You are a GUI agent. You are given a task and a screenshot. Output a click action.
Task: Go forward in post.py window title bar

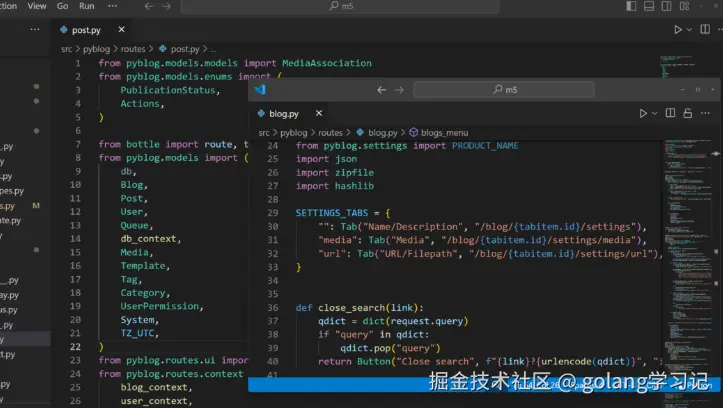point(166,6)
